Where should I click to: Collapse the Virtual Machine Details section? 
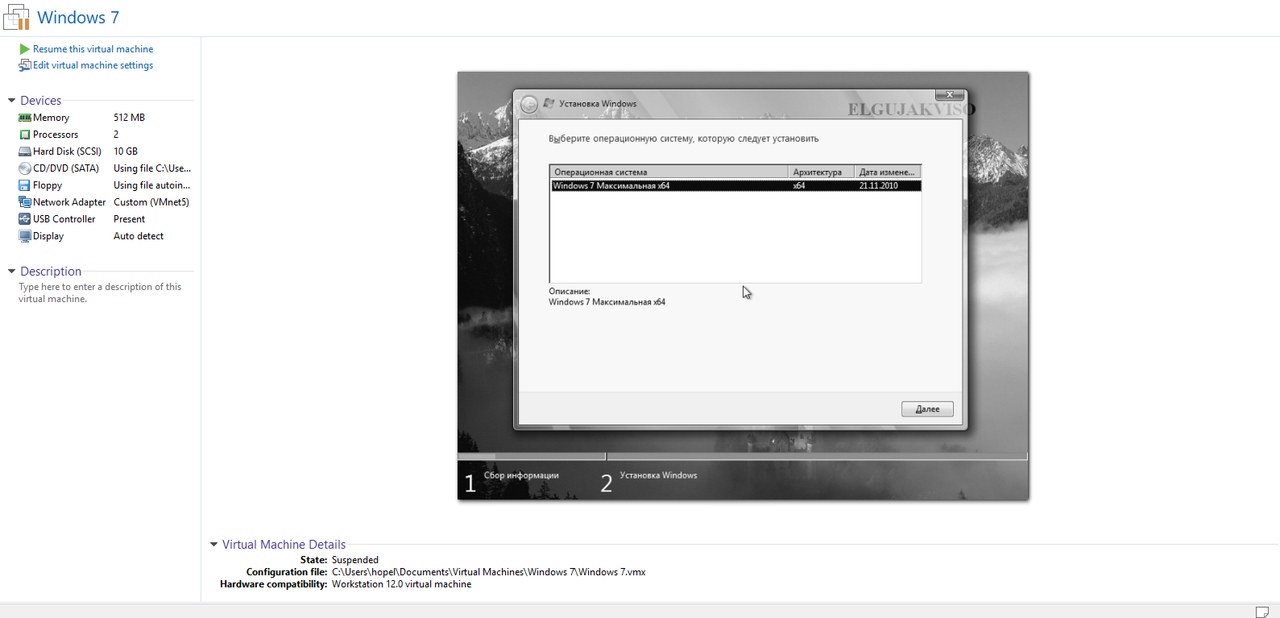point(214,545)
